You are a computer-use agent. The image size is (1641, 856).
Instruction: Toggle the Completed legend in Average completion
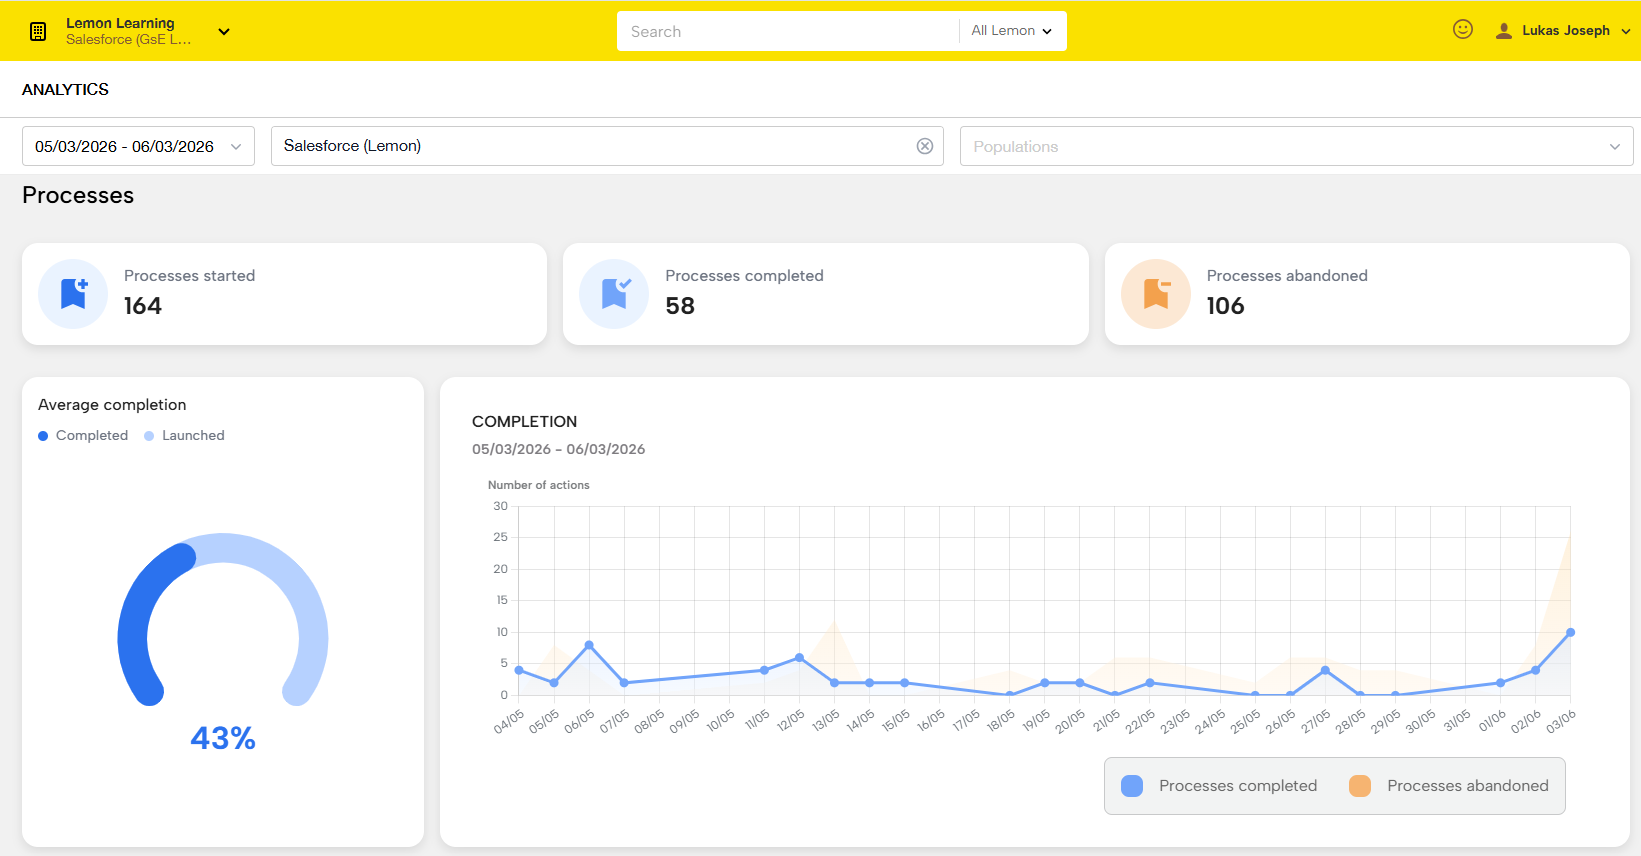click(83, 435)
